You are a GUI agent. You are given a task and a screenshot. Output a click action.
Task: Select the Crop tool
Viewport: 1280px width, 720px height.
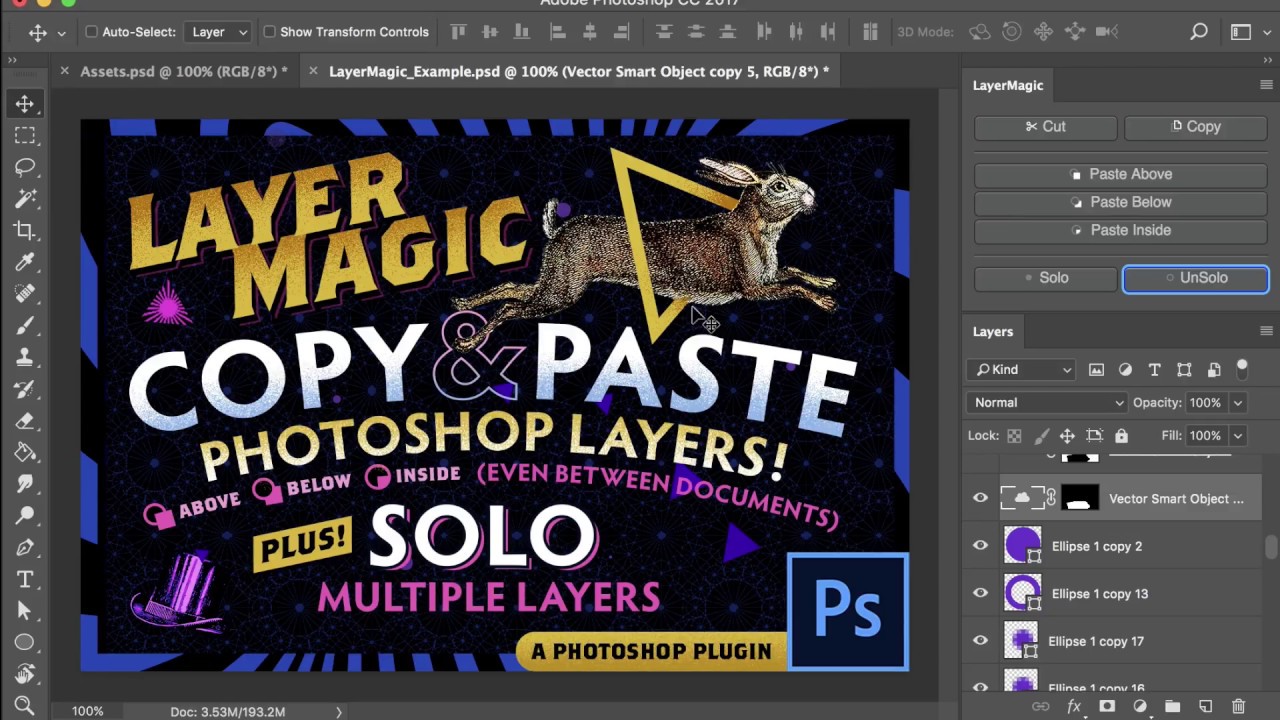tap(25, 231)
